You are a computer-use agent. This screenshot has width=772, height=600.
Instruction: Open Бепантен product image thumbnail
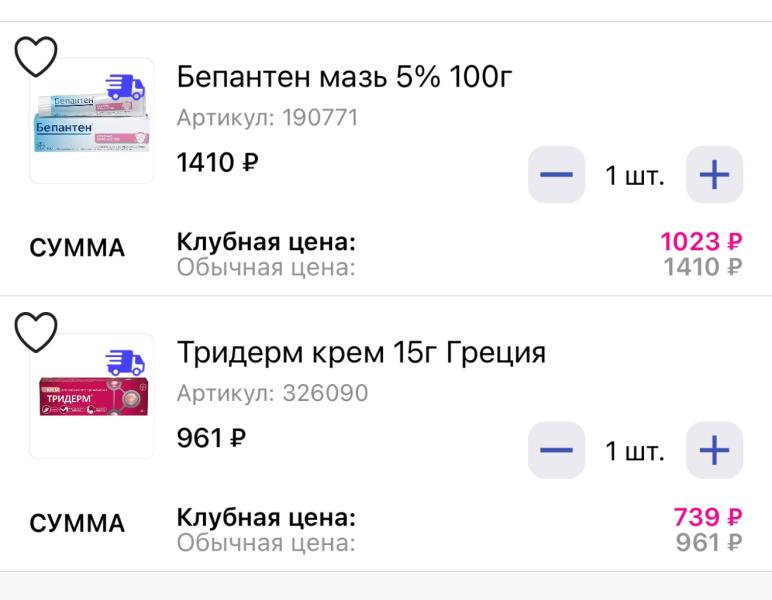tap(92, 121)
